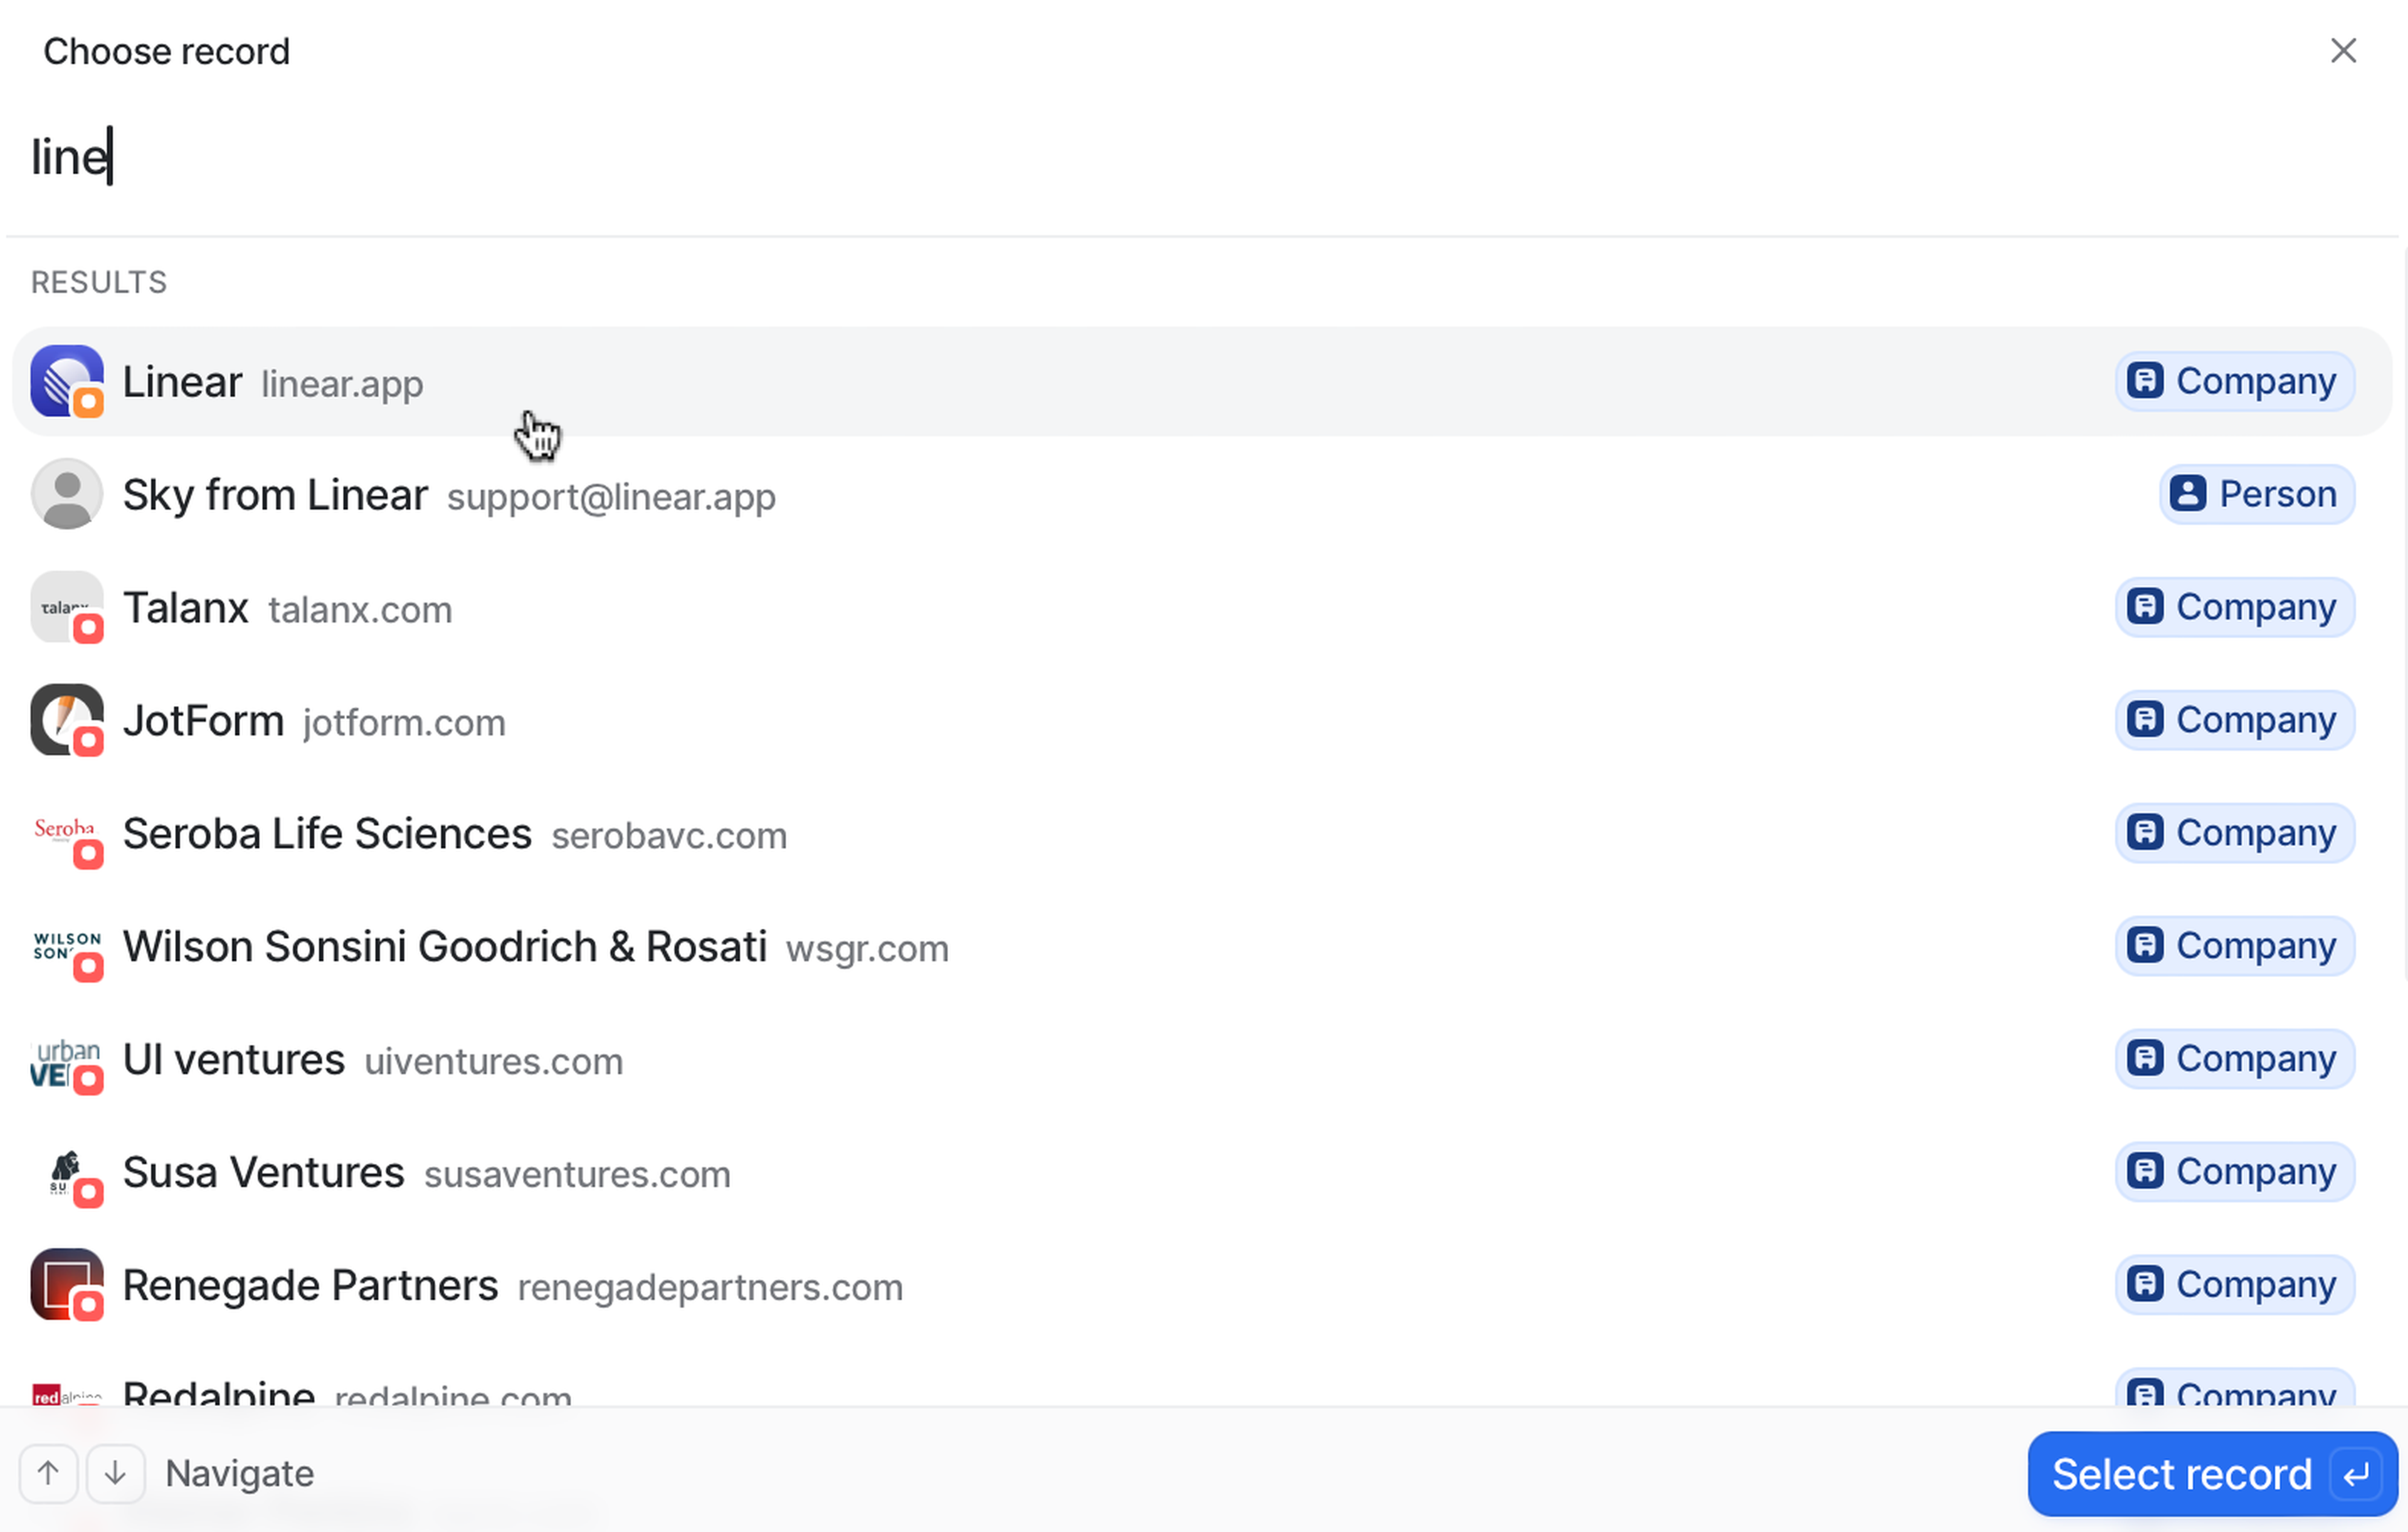Click the Renegade Partners logo icon

coord(66,1284)
